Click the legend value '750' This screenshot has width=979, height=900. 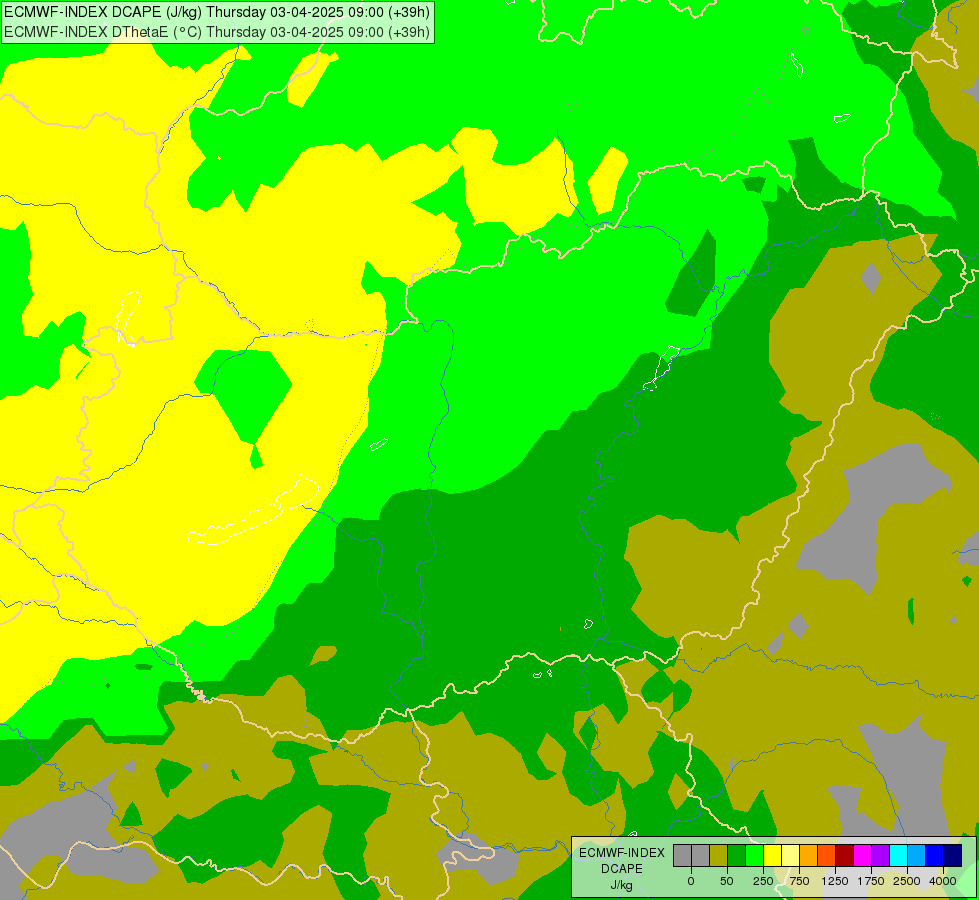(x=799, y=881)
